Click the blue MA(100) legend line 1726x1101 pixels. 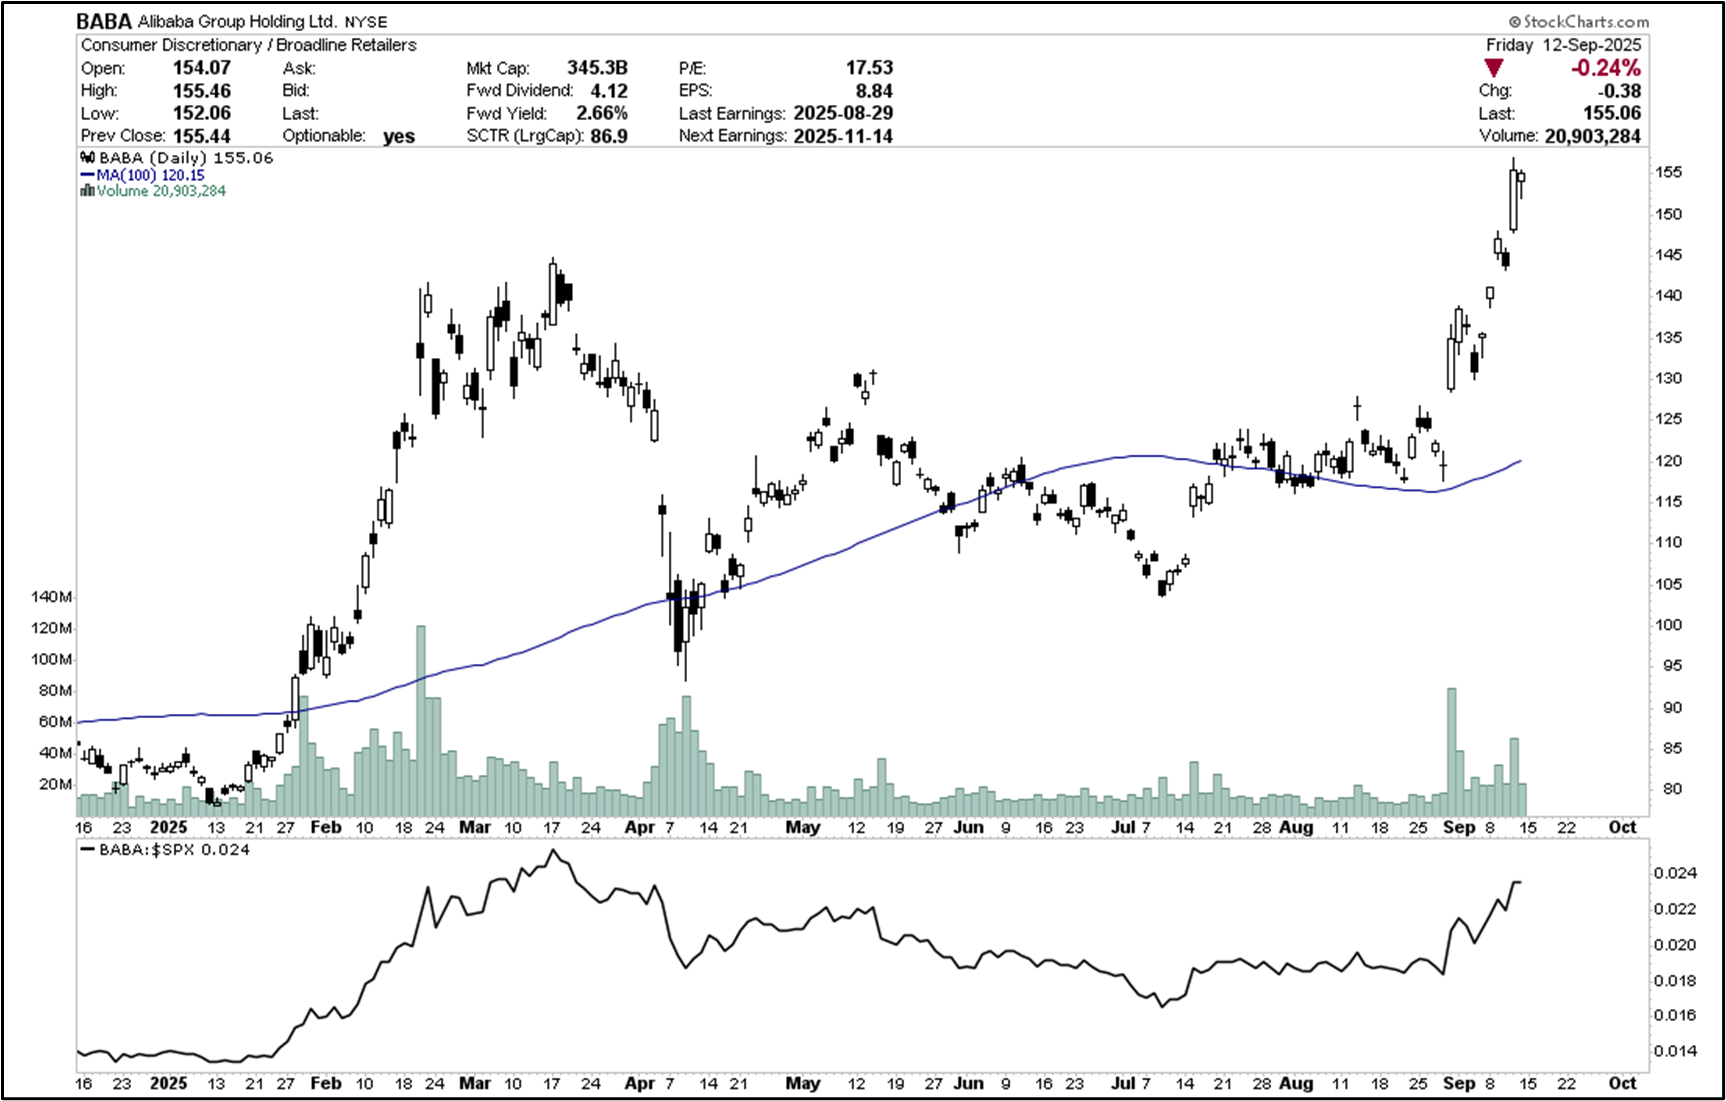(x=88, y=175)
